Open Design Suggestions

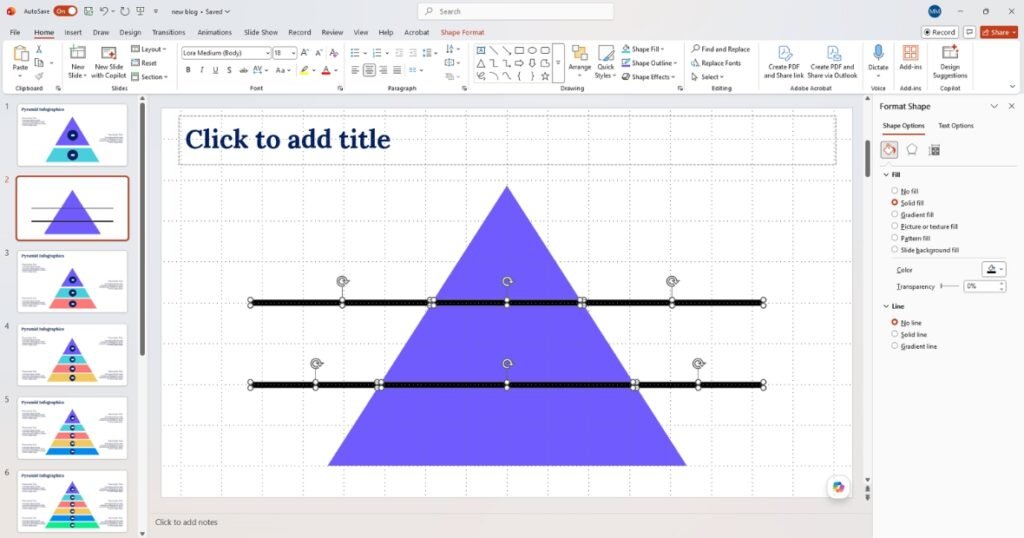950,62
